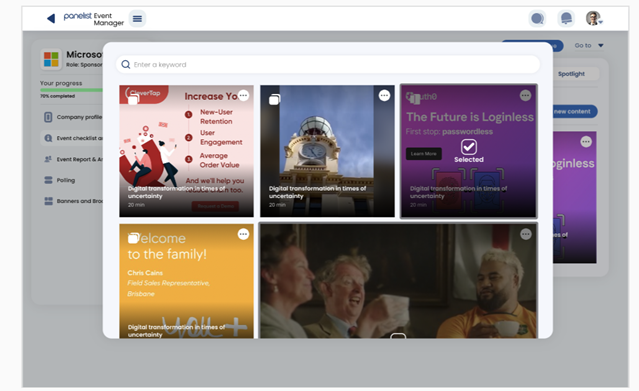Expand the Go to dropdown

click(589, 45)
